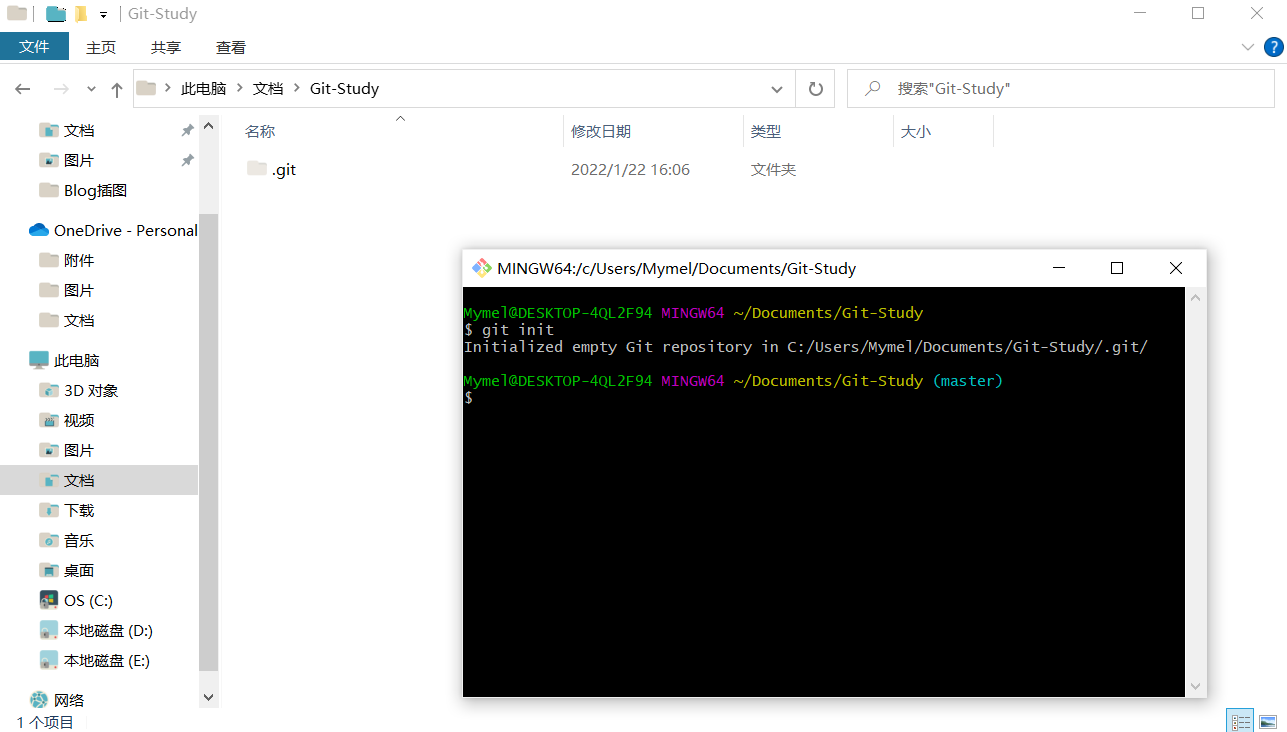Click quick access properties icon in title bar
This screenshot has width=1287, height=732.
tap(57, 15)
